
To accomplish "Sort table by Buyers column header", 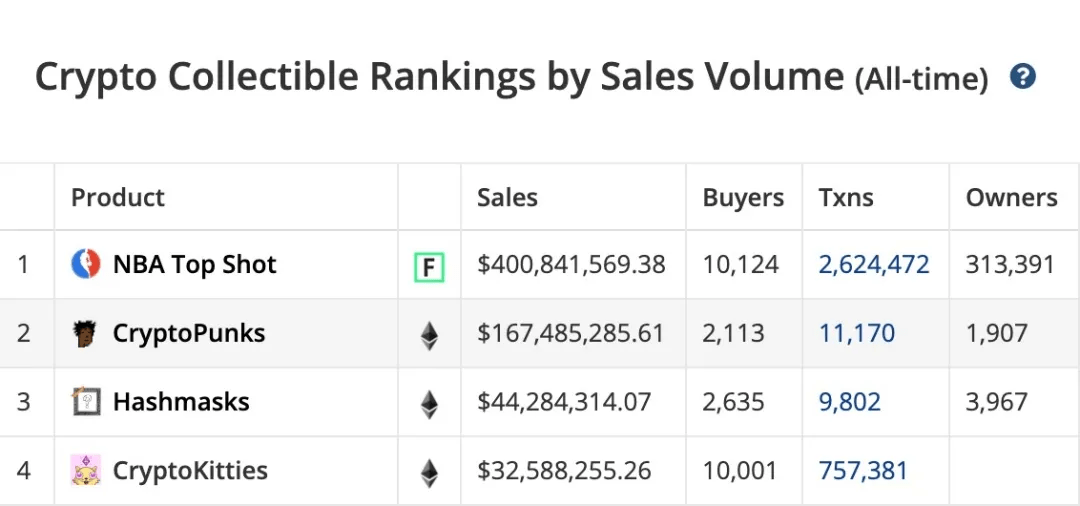I will click(x=743, y=198).
